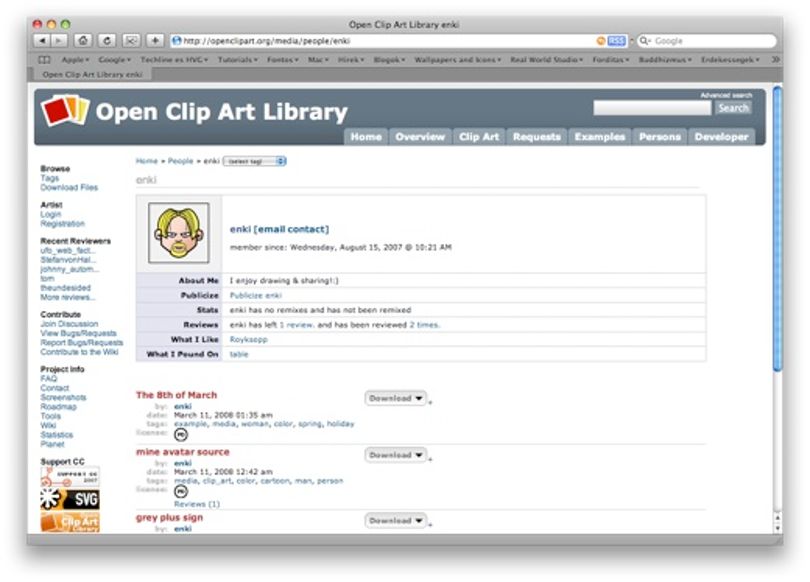Open the bookmarks book icon in the bookmarks bar
The height and width of the screenshot is (582, 810).
[x=44, y=60]
